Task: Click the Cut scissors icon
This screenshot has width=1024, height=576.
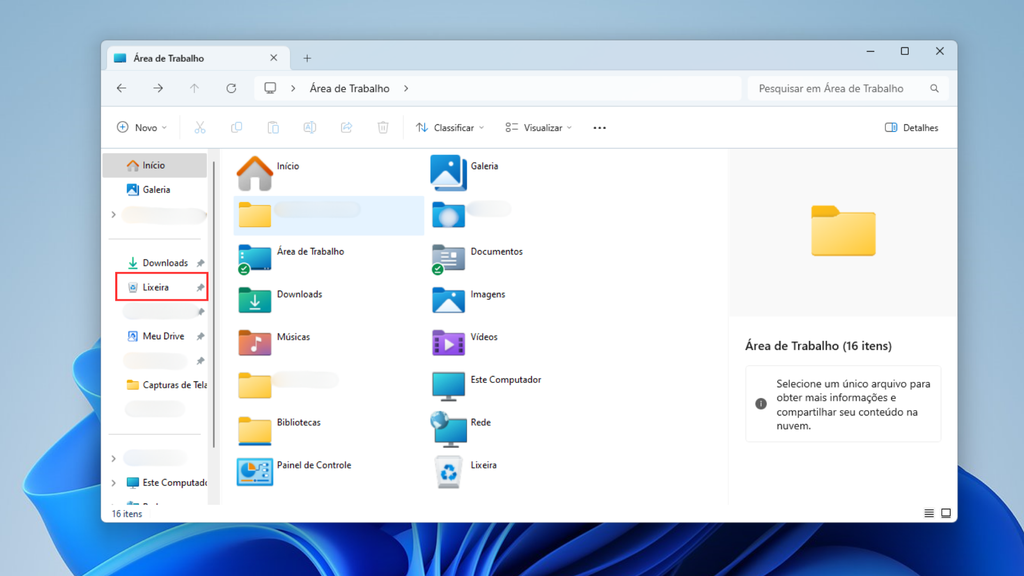Action: [200, 127]
